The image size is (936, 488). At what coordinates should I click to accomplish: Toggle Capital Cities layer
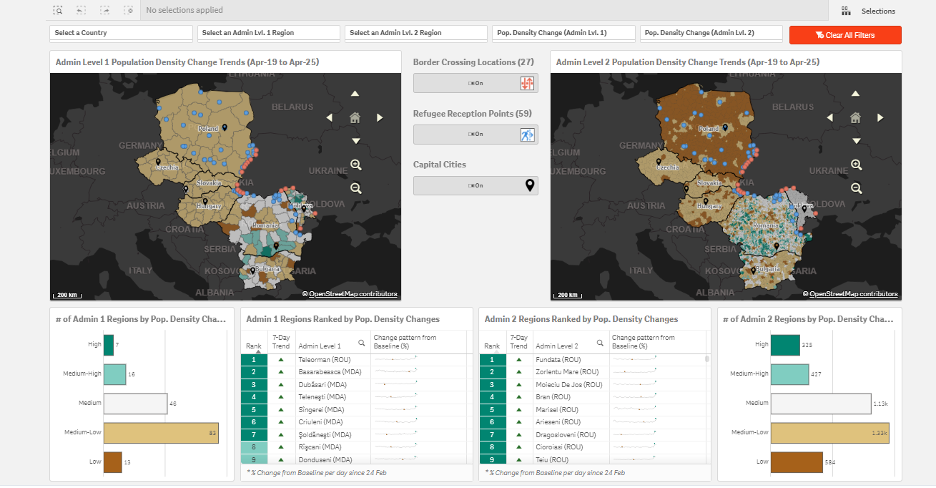point(475,185)
